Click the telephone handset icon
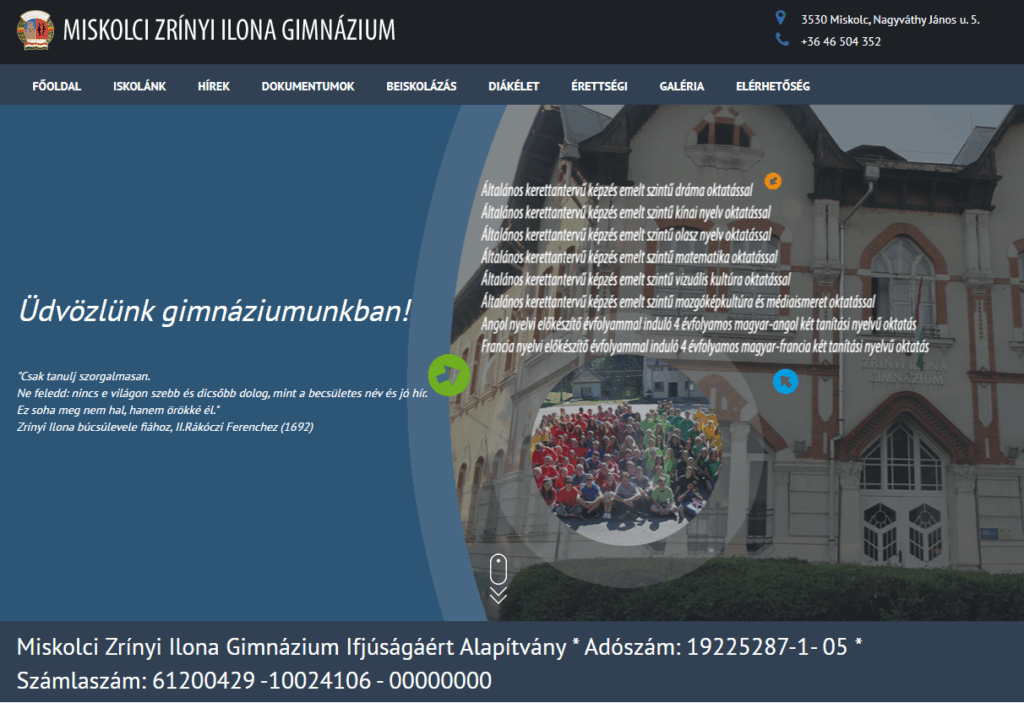 point(782,40)
